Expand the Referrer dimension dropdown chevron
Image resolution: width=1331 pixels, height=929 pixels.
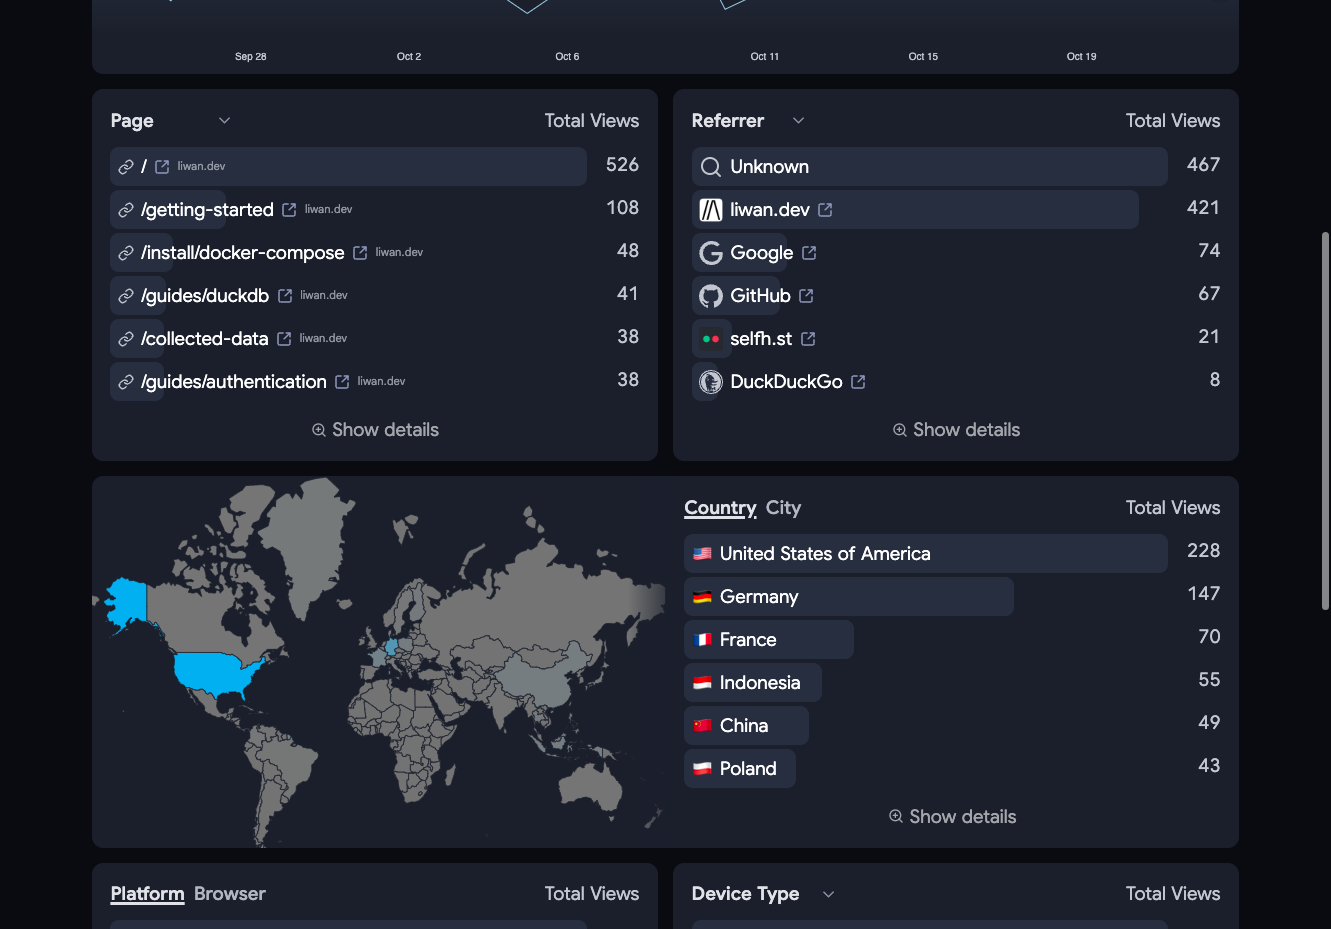click(x=798, y=121)
